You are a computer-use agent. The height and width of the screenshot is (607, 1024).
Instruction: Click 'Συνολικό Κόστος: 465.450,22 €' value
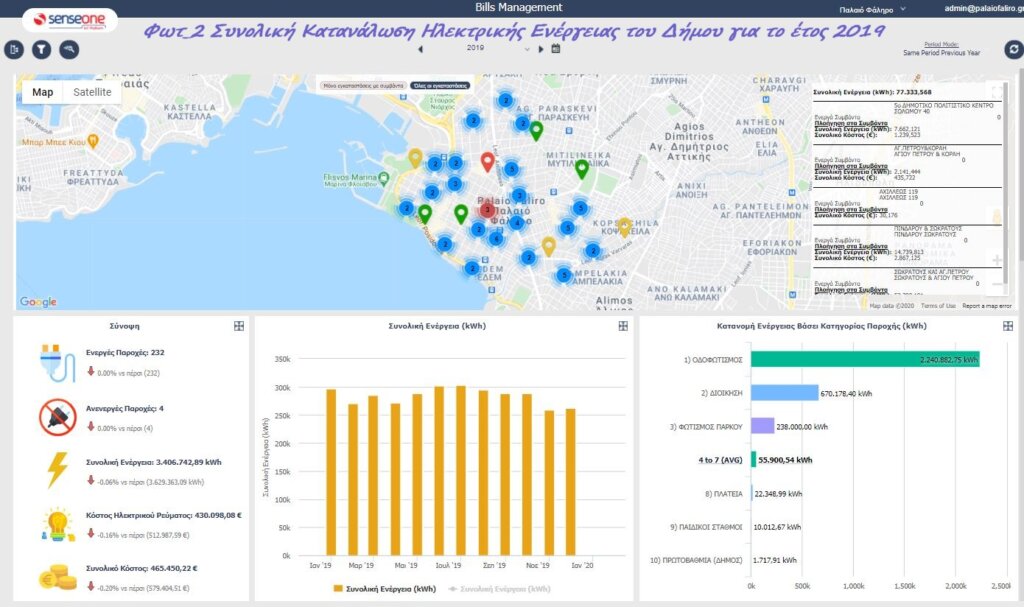142,568
